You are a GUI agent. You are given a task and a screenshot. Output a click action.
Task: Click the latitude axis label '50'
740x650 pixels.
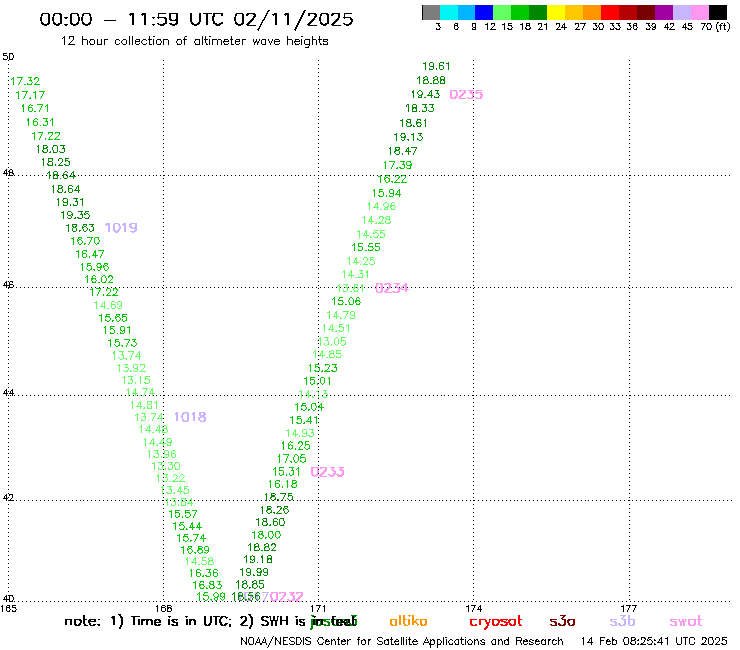8,57
